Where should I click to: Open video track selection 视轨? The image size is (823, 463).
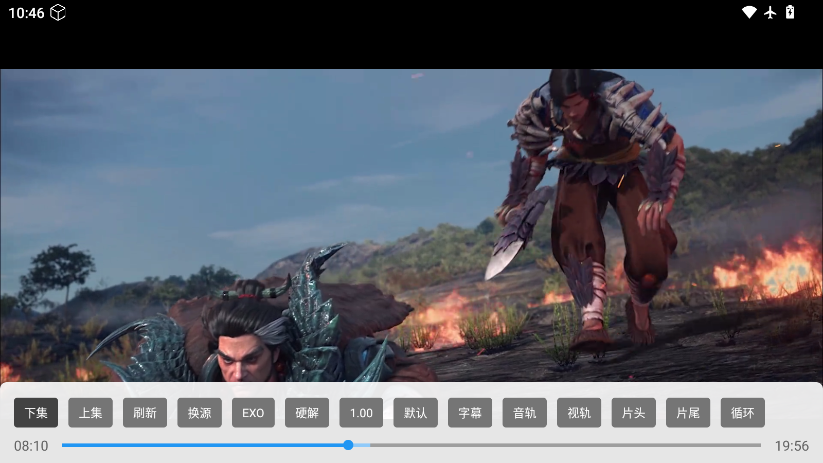[x=579, y=413]
